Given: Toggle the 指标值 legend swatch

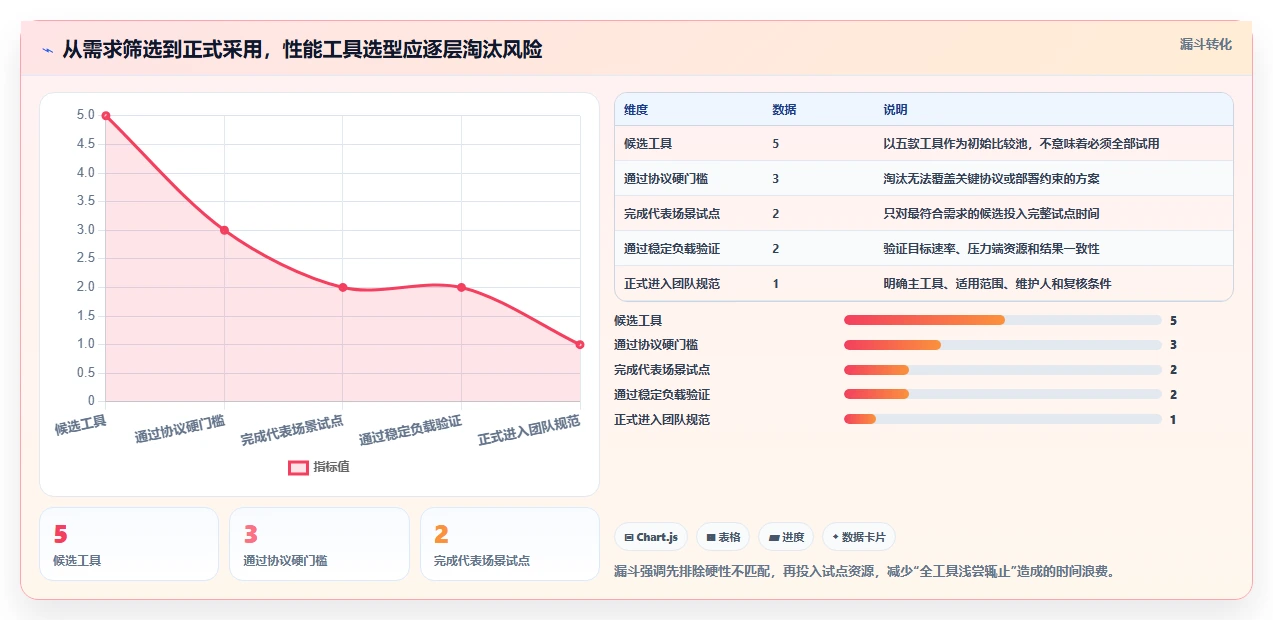Looking at the screenshot, I should [x=298, y=467].
